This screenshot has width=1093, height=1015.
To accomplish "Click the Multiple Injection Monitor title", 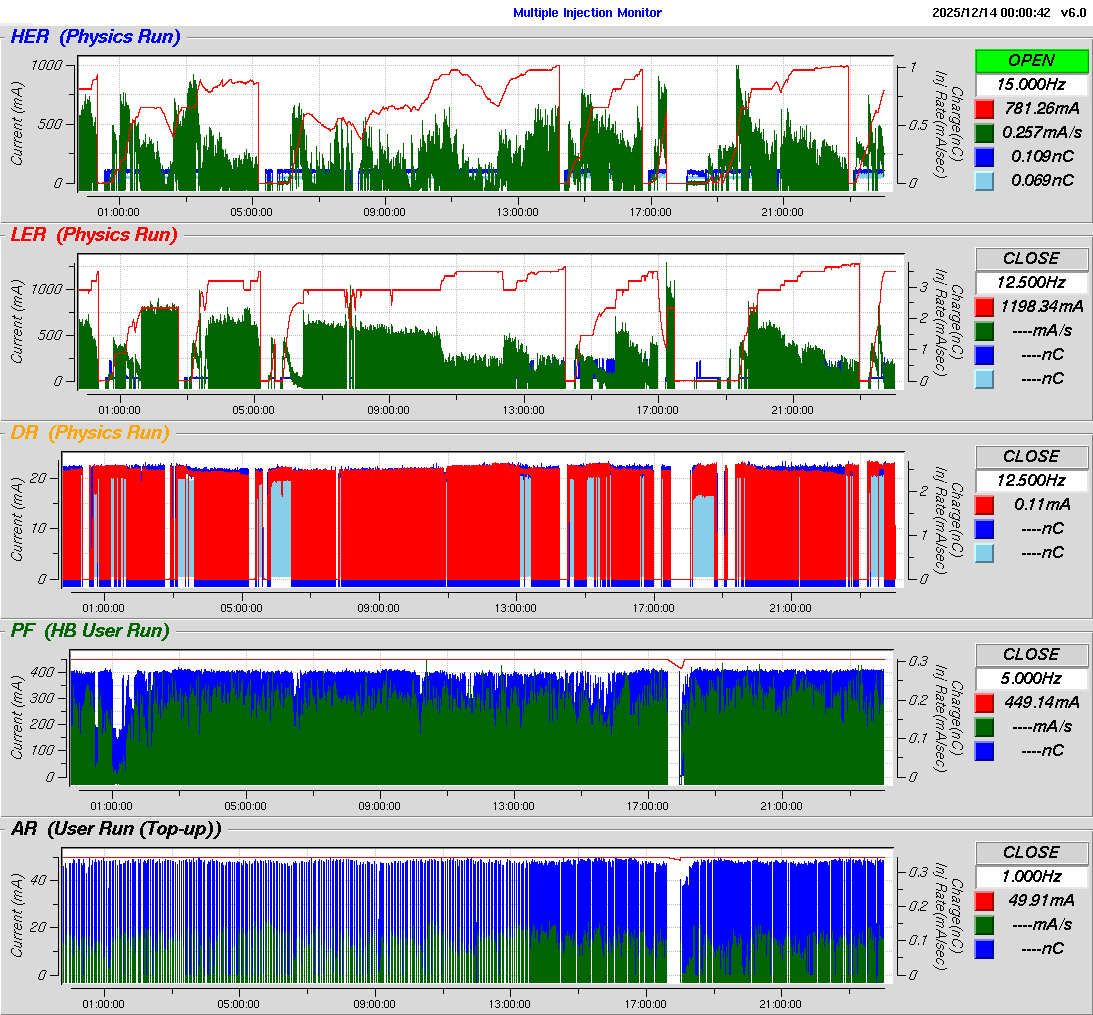I will [x=587, y=13].
